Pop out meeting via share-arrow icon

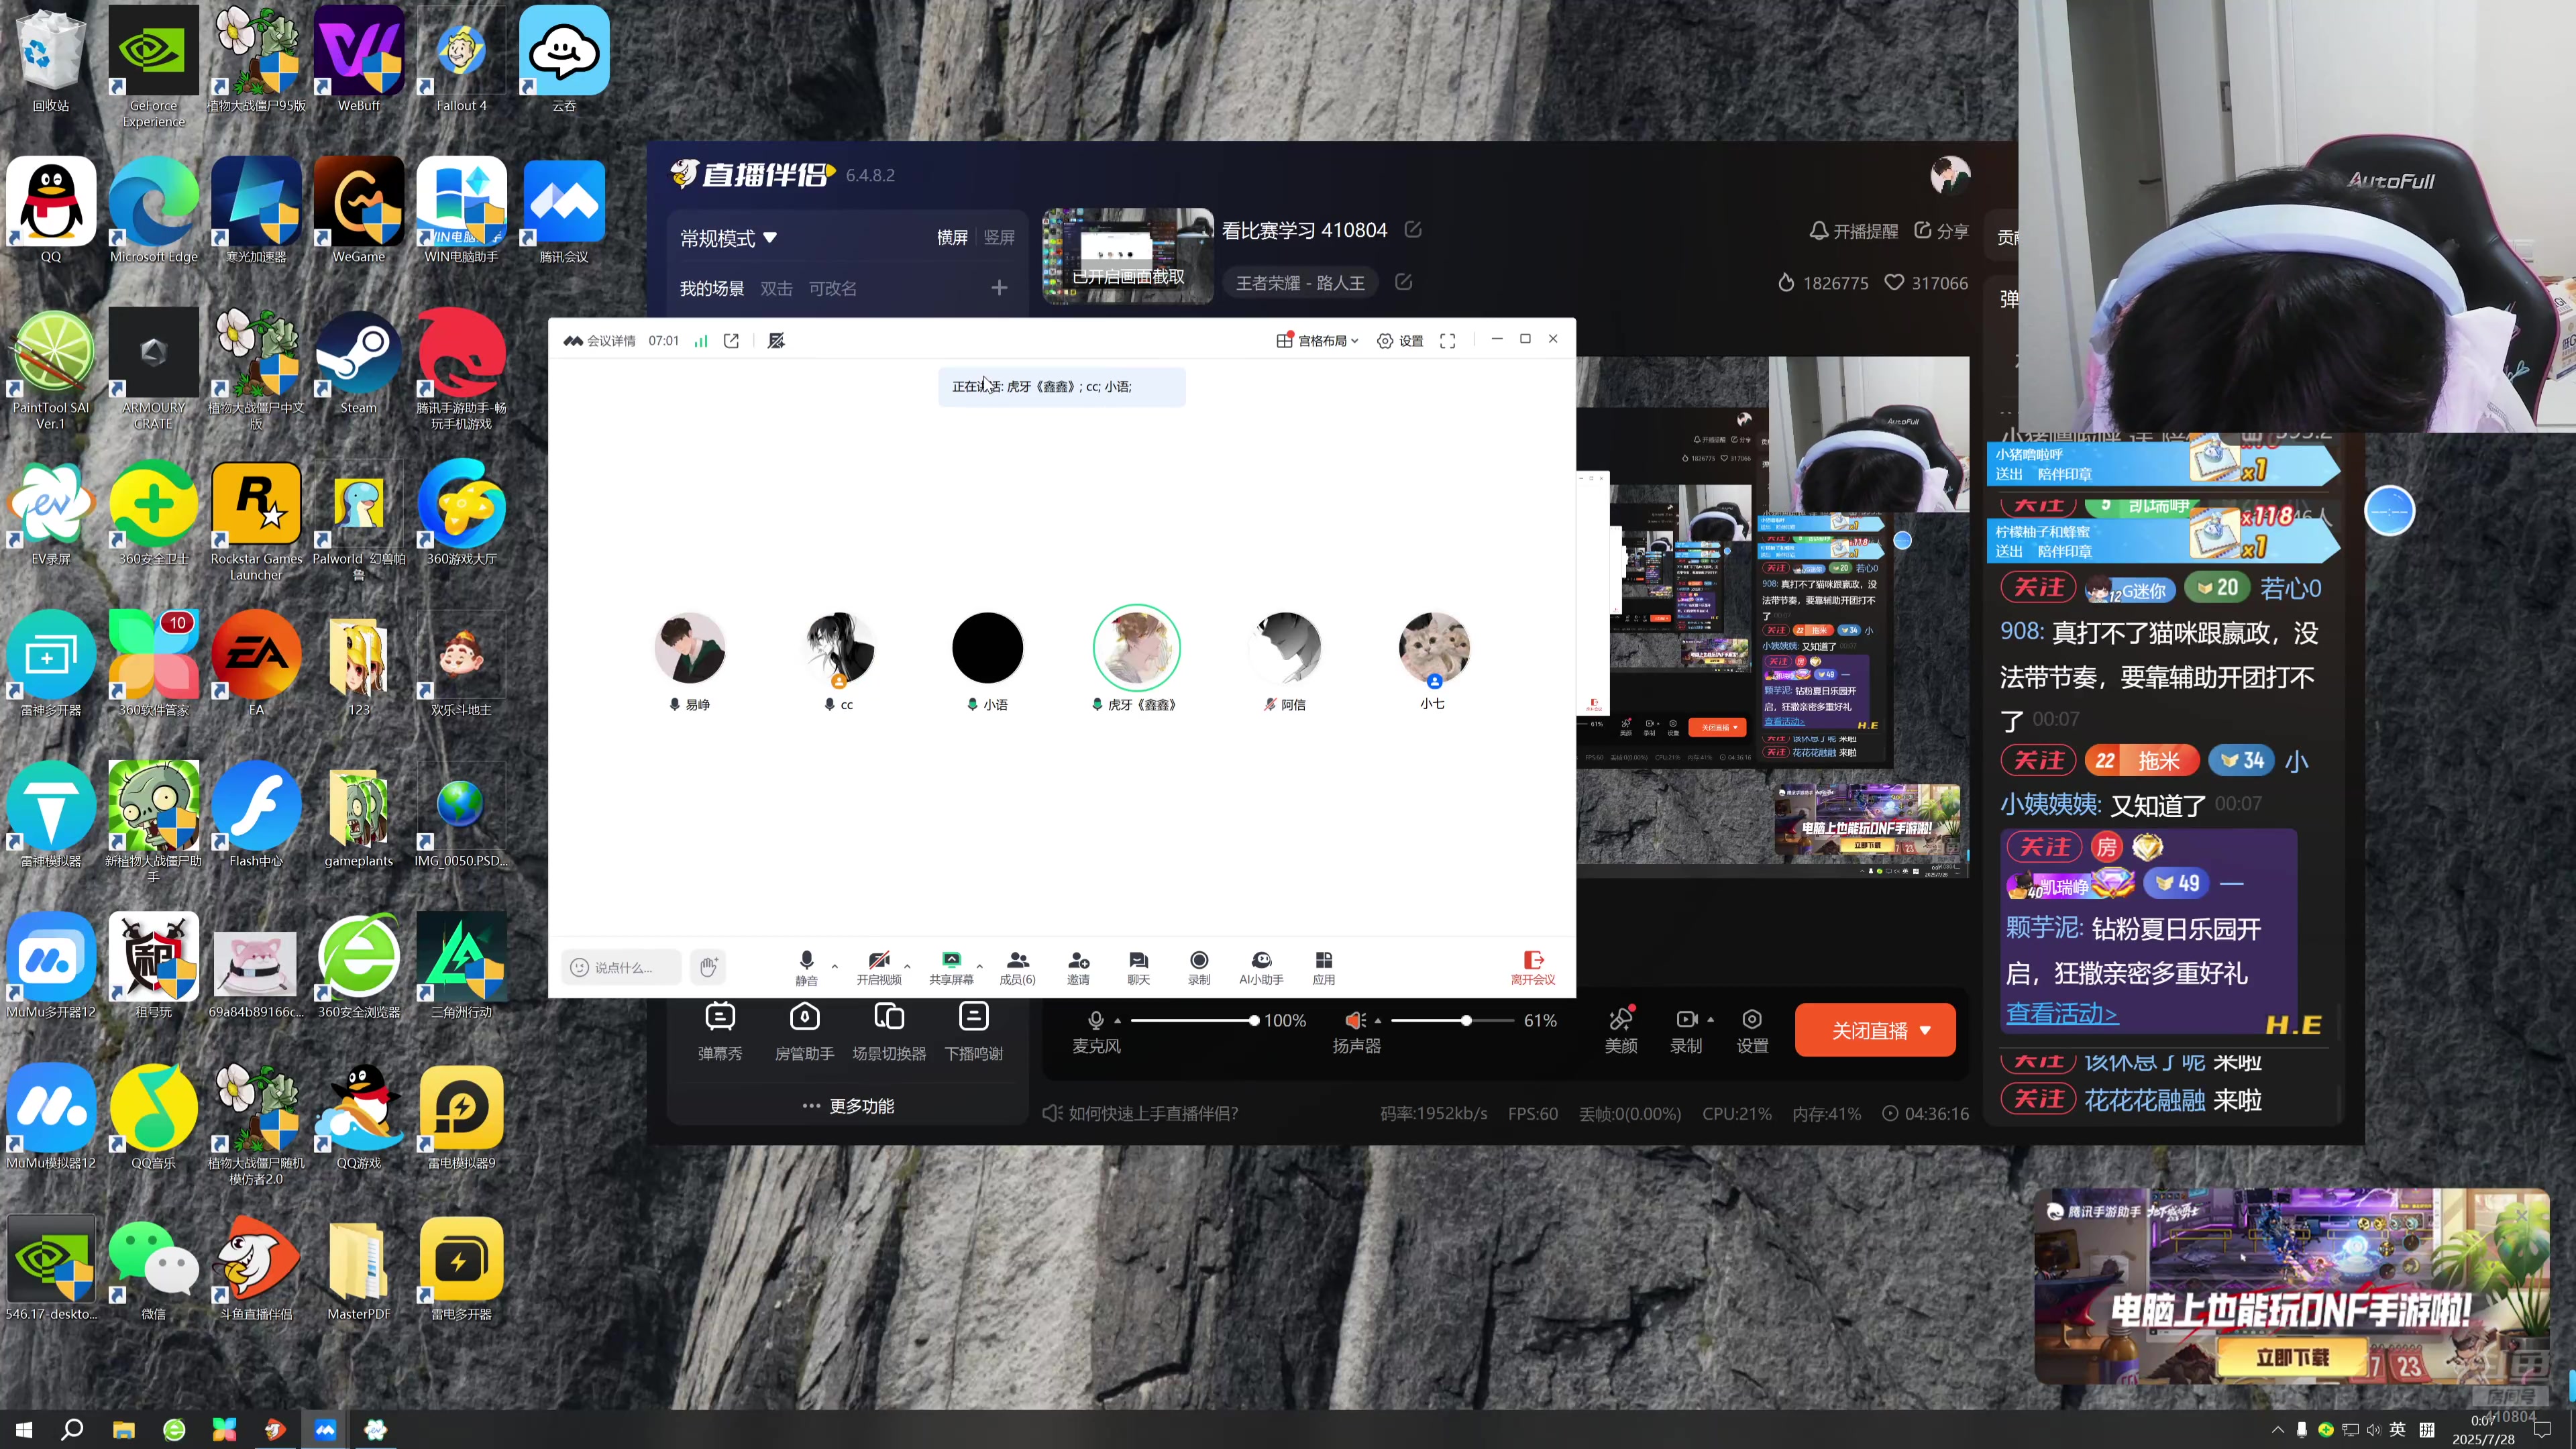point(731,341)
